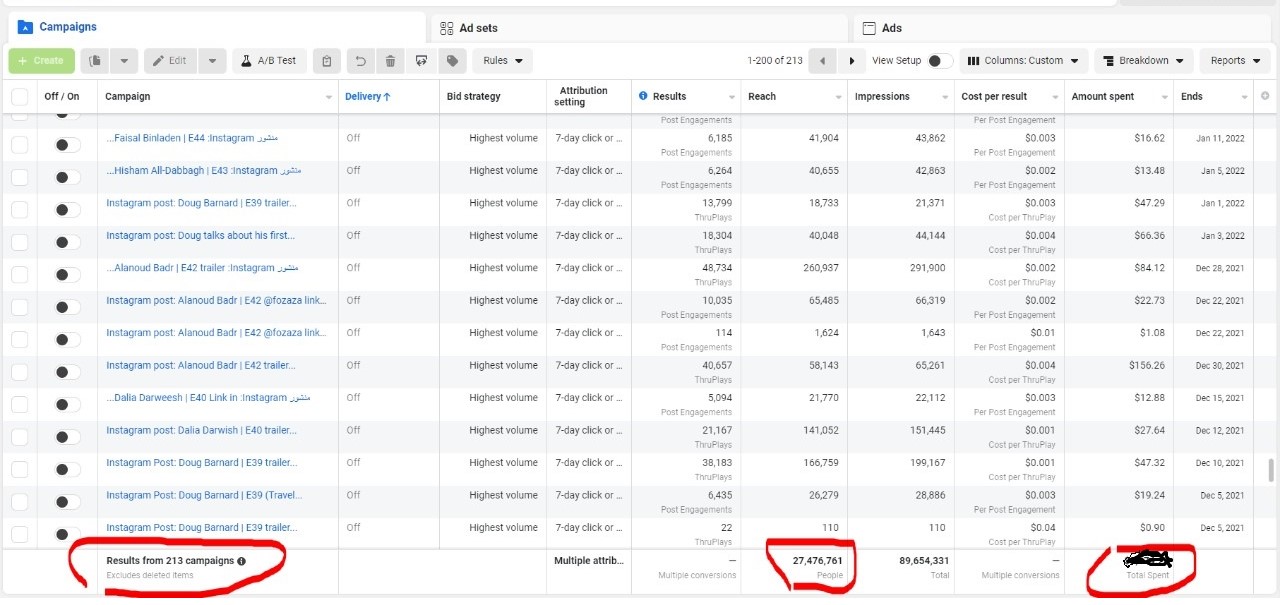The width and height of the screenshot is (1280, 605).
Task: Open the Rules dropdown
Action: (x=502, y=61)
